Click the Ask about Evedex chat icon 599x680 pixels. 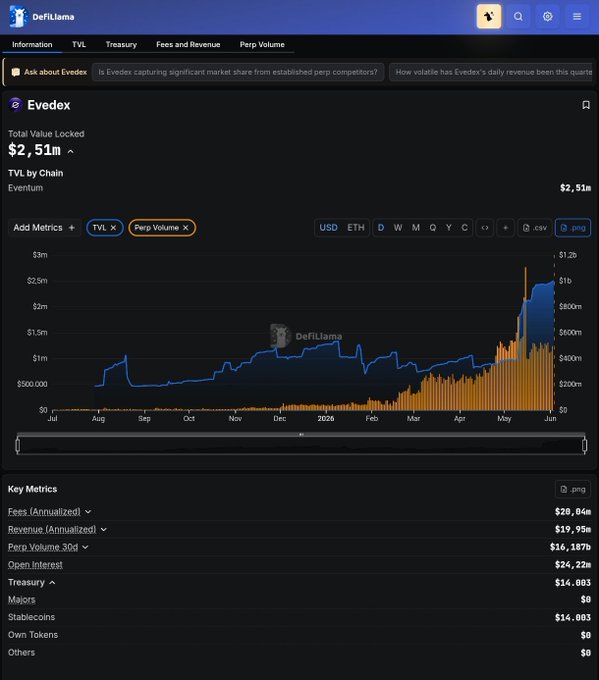point(15,72)
